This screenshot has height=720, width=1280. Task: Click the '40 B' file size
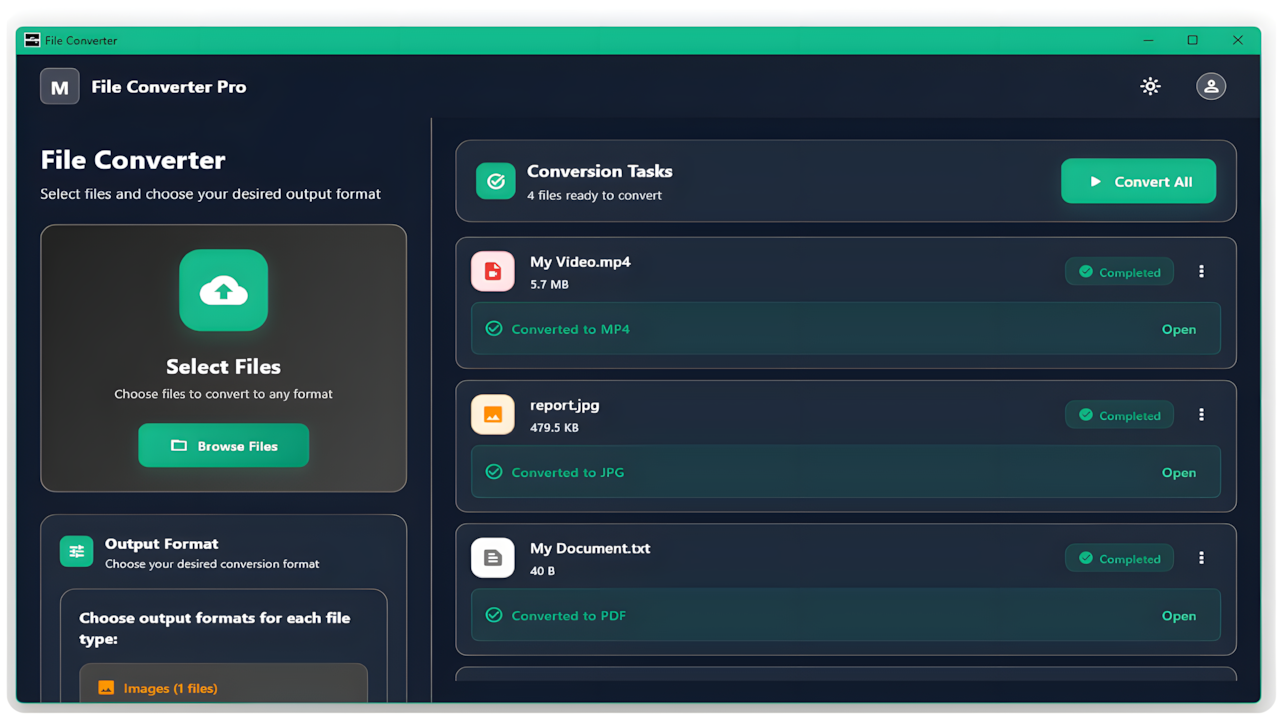pos(542,570)
